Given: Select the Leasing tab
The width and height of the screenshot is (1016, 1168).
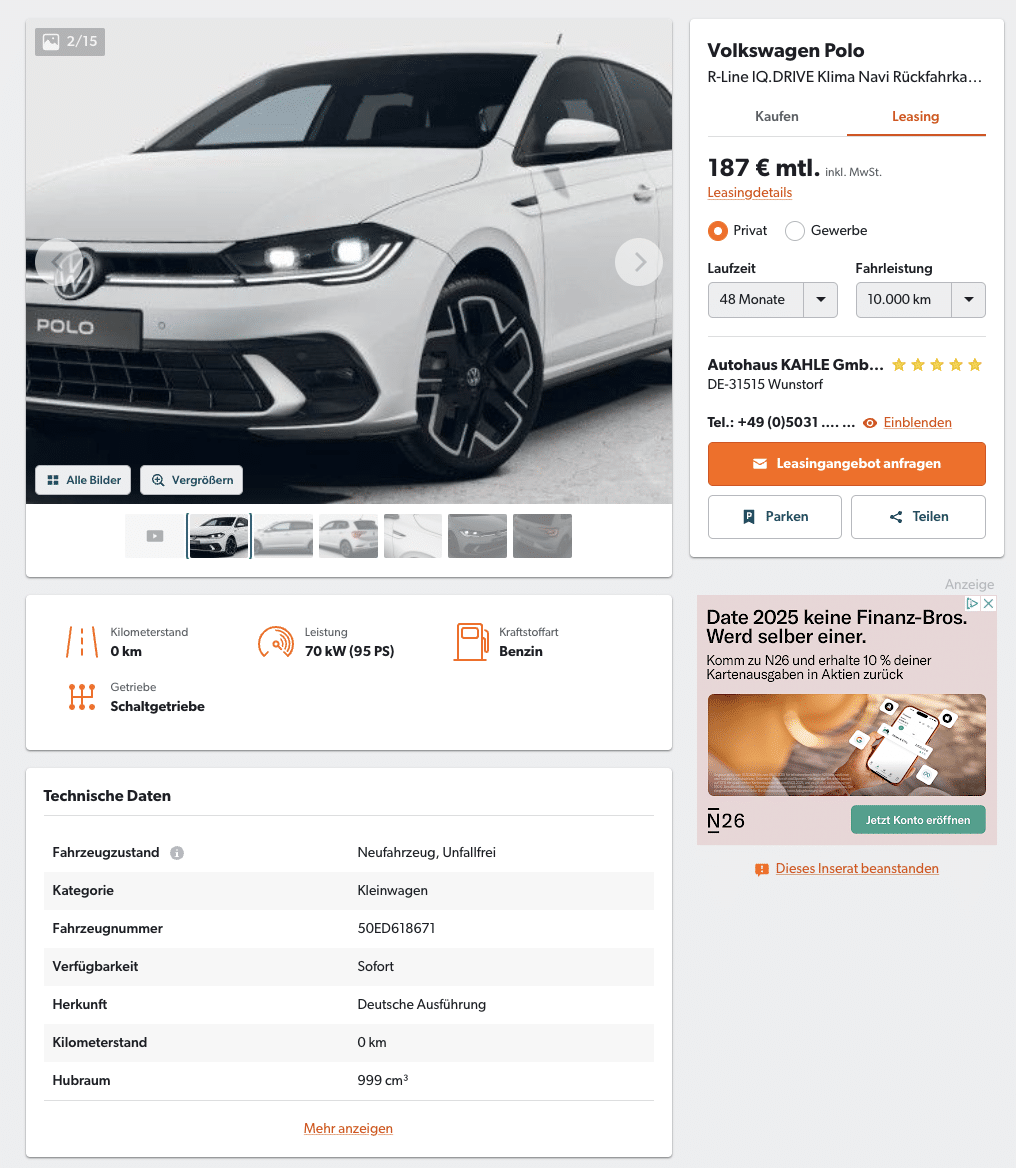Looking at the screenshot, I should click(x=916, y=116).
